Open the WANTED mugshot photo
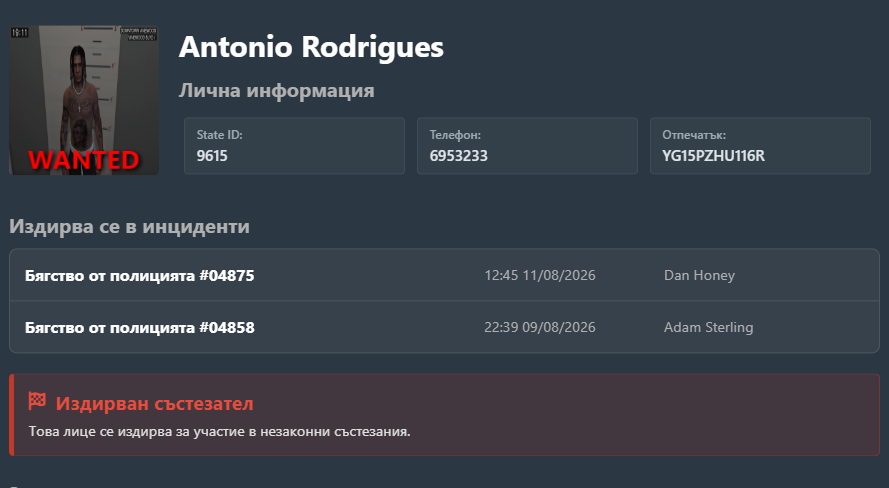889x488 pixels. [84, 100]
